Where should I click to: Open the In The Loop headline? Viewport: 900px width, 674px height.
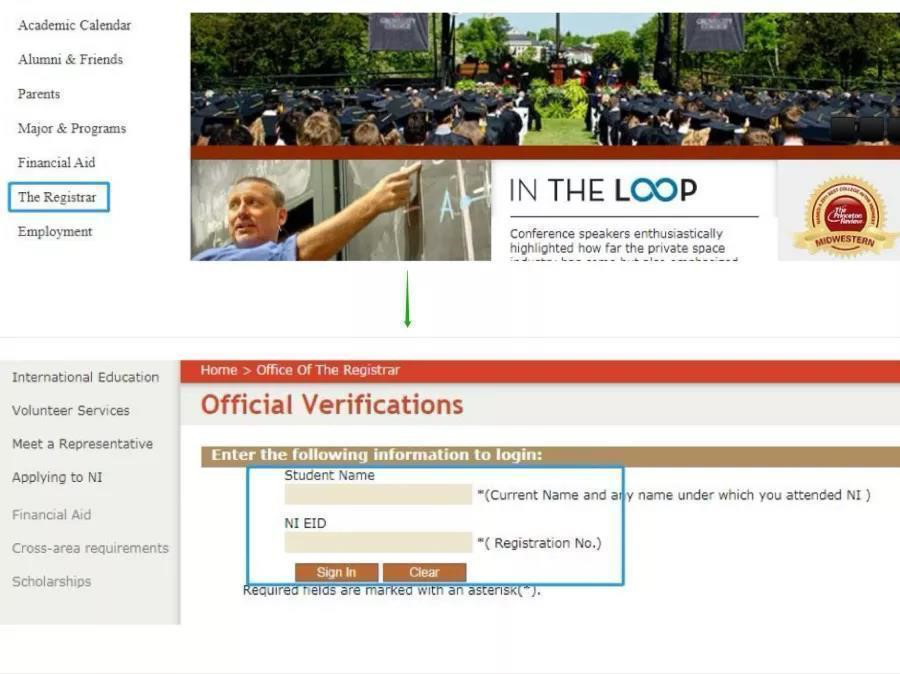click(x=603, y=190)
